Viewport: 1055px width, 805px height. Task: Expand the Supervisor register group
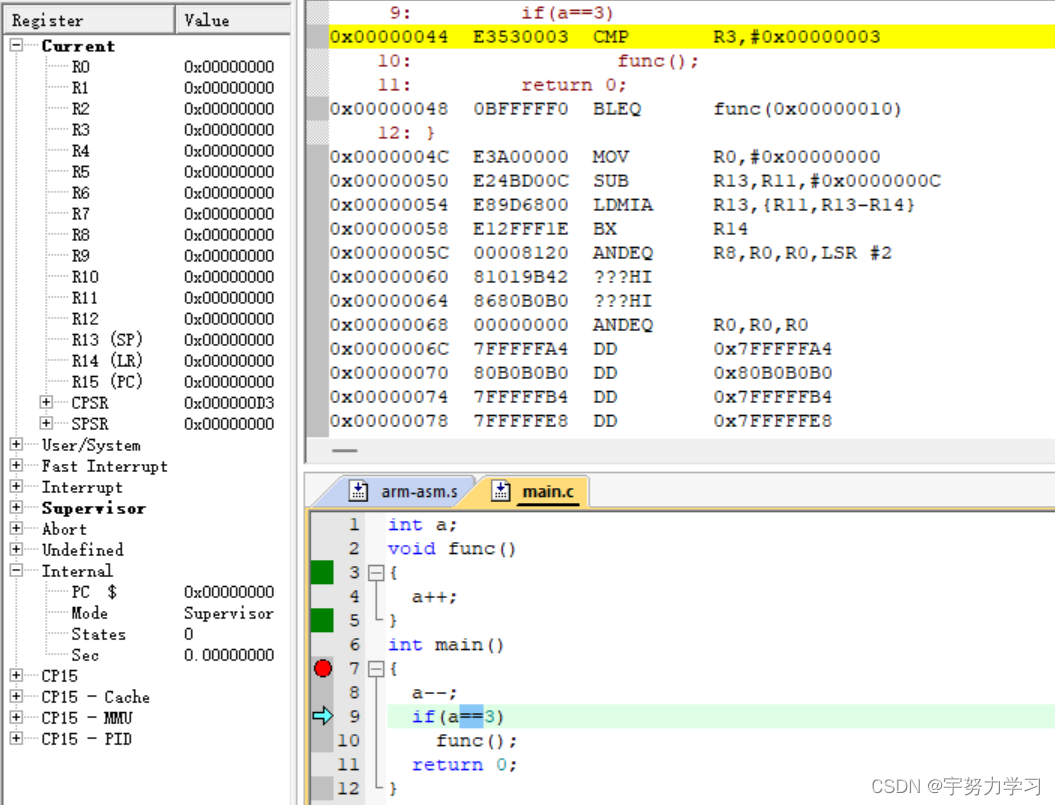[x=16, y=508]
